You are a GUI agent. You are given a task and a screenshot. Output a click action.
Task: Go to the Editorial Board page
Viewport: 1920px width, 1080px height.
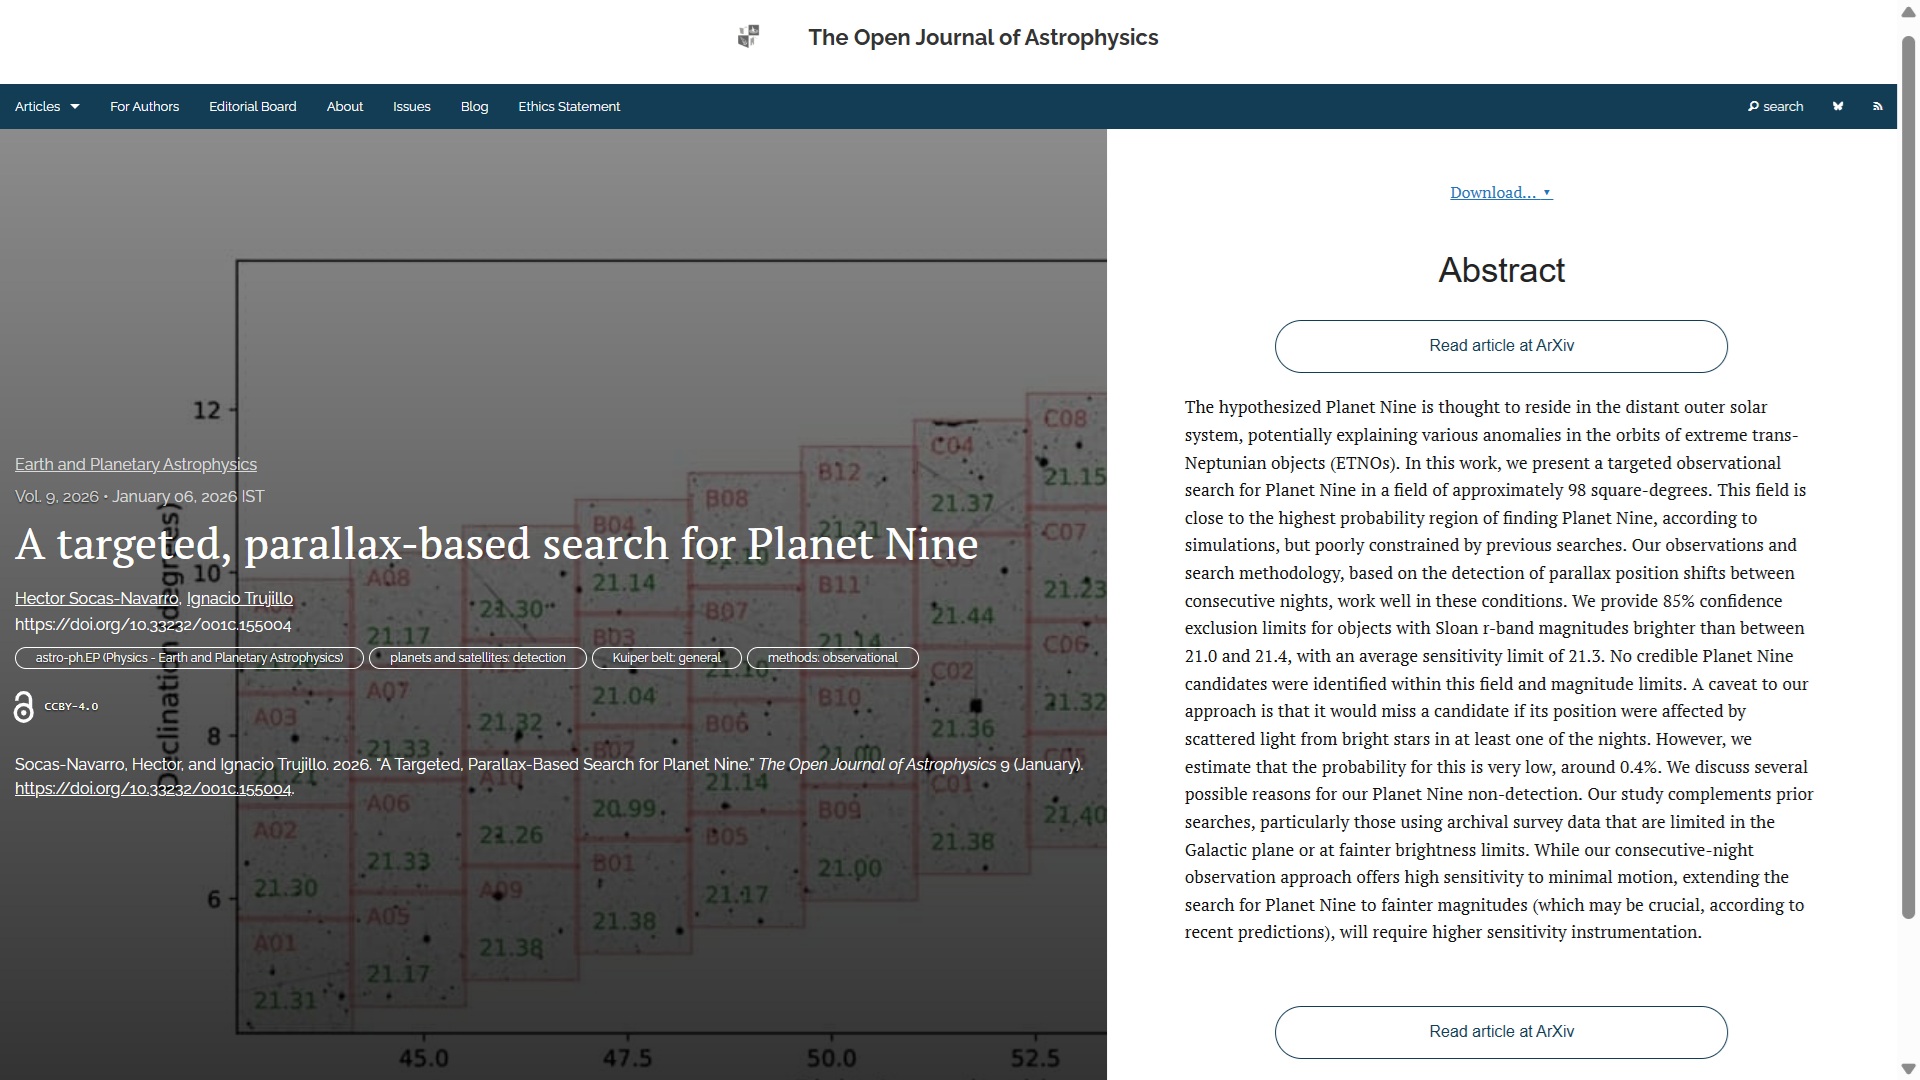(x=252, y=106)
